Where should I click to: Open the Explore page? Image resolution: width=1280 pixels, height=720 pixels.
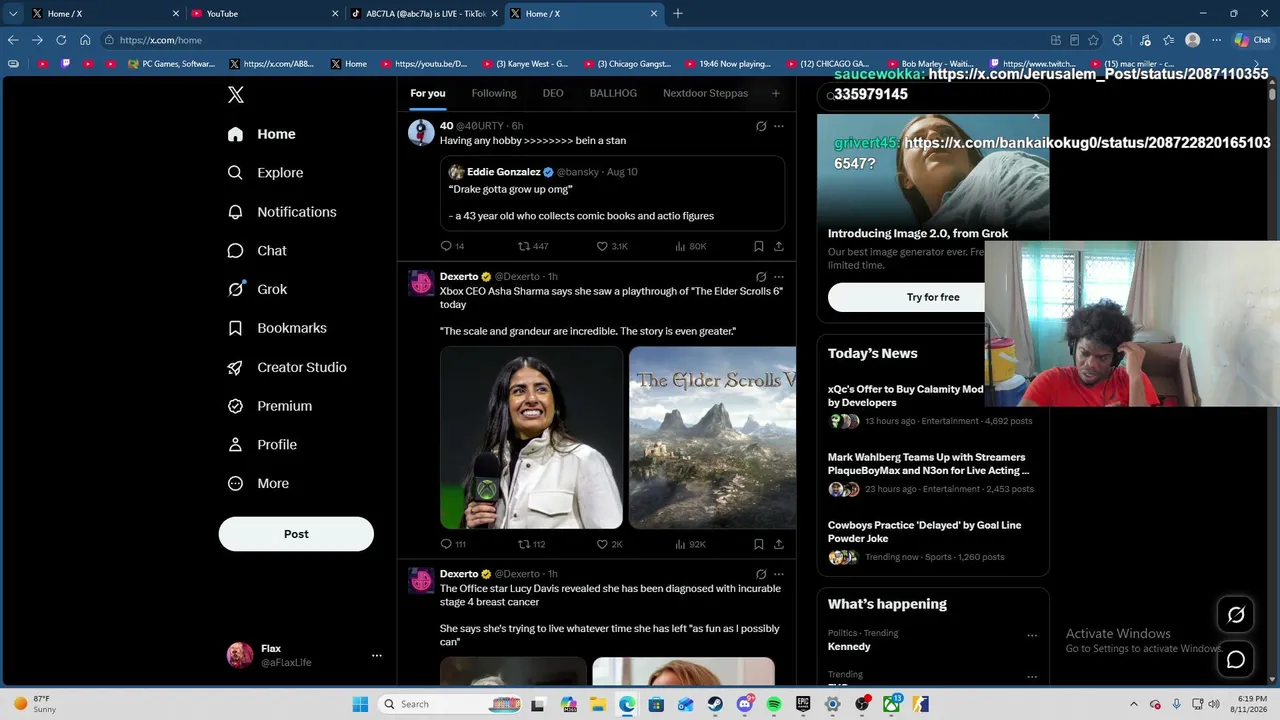click(x=265, y=173)
